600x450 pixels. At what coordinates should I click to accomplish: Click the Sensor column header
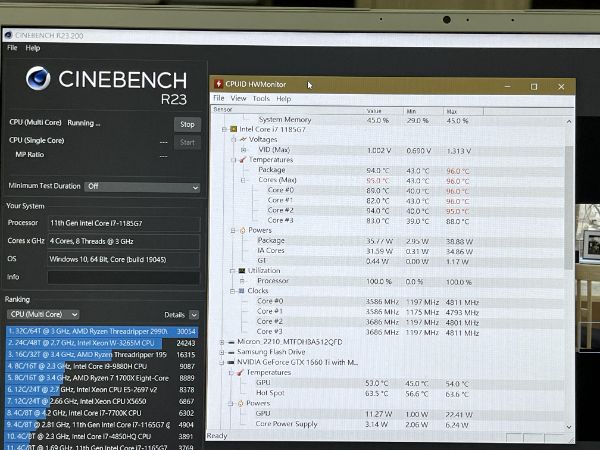pyautogui.click(x=287, y=110)
